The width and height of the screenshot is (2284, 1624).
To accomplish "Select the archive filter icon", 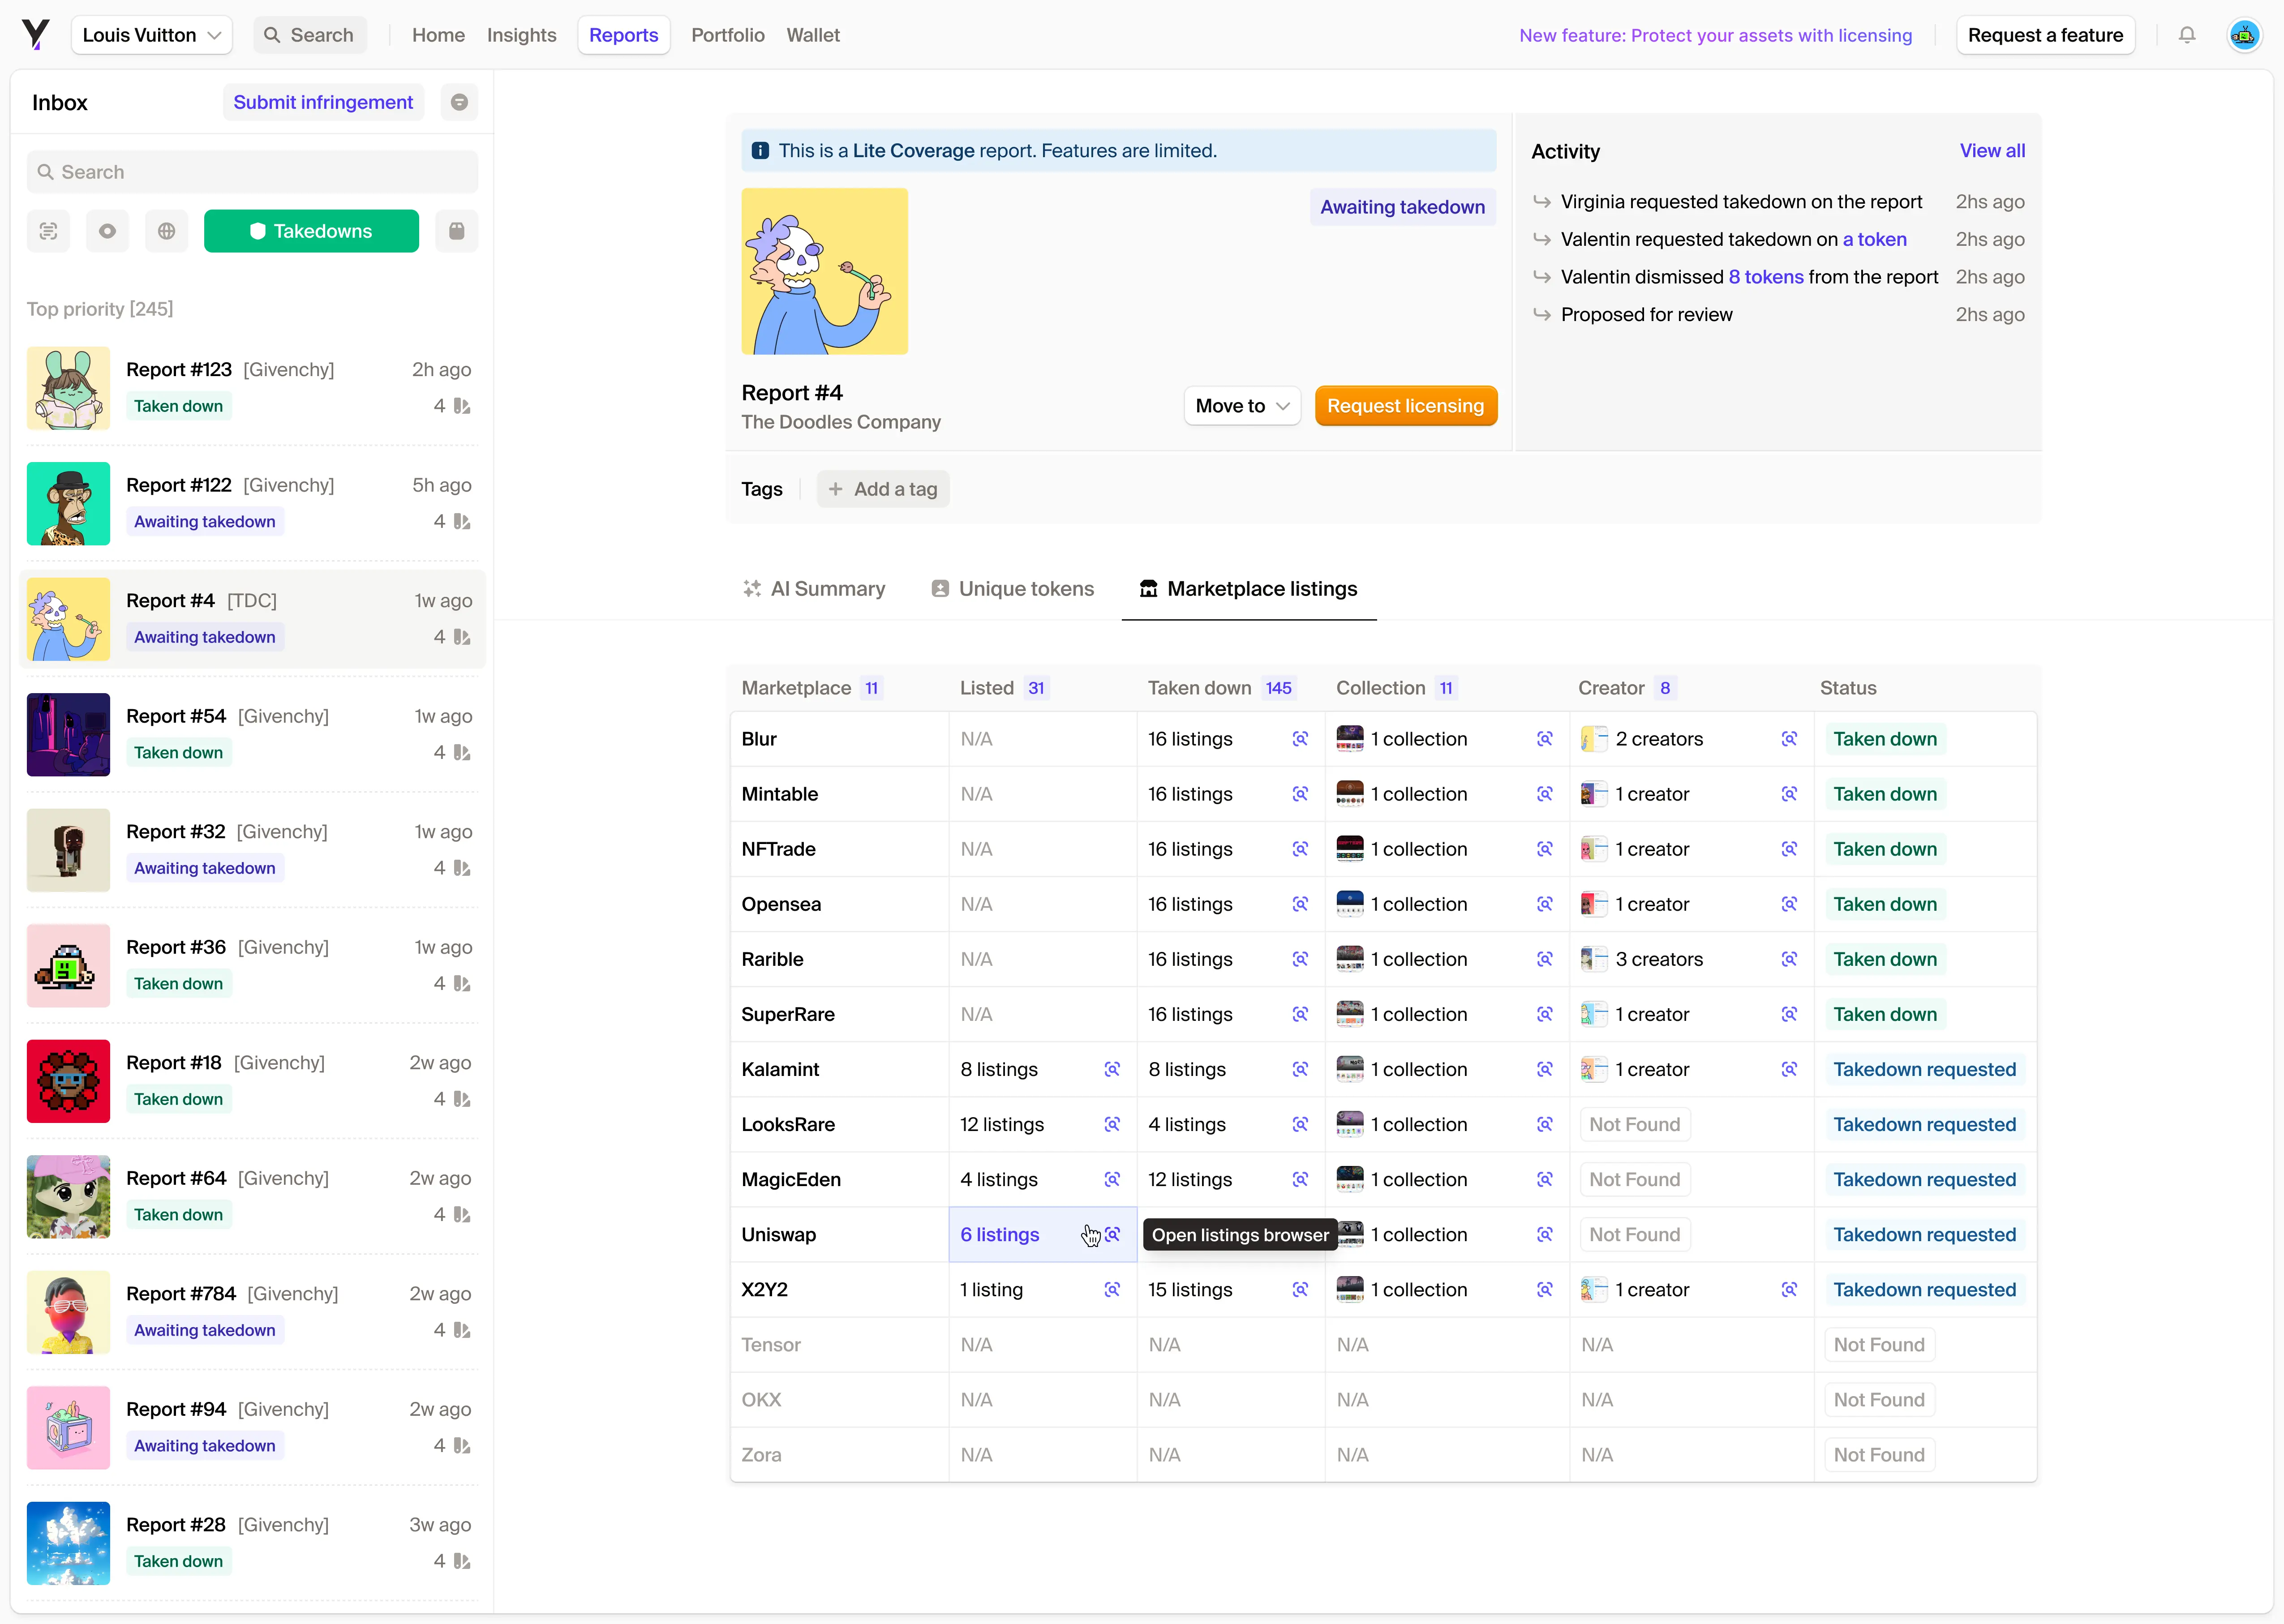I will (457, 231).
